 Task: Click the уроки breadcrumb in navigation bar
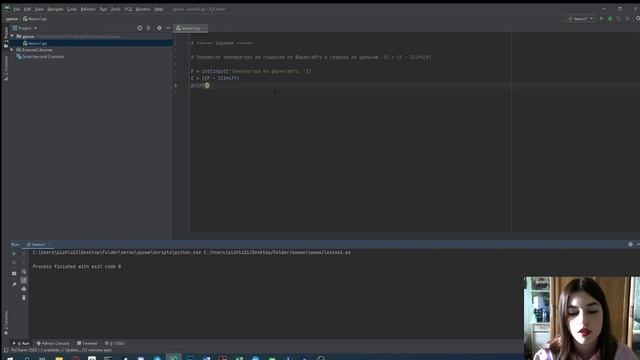12,19
